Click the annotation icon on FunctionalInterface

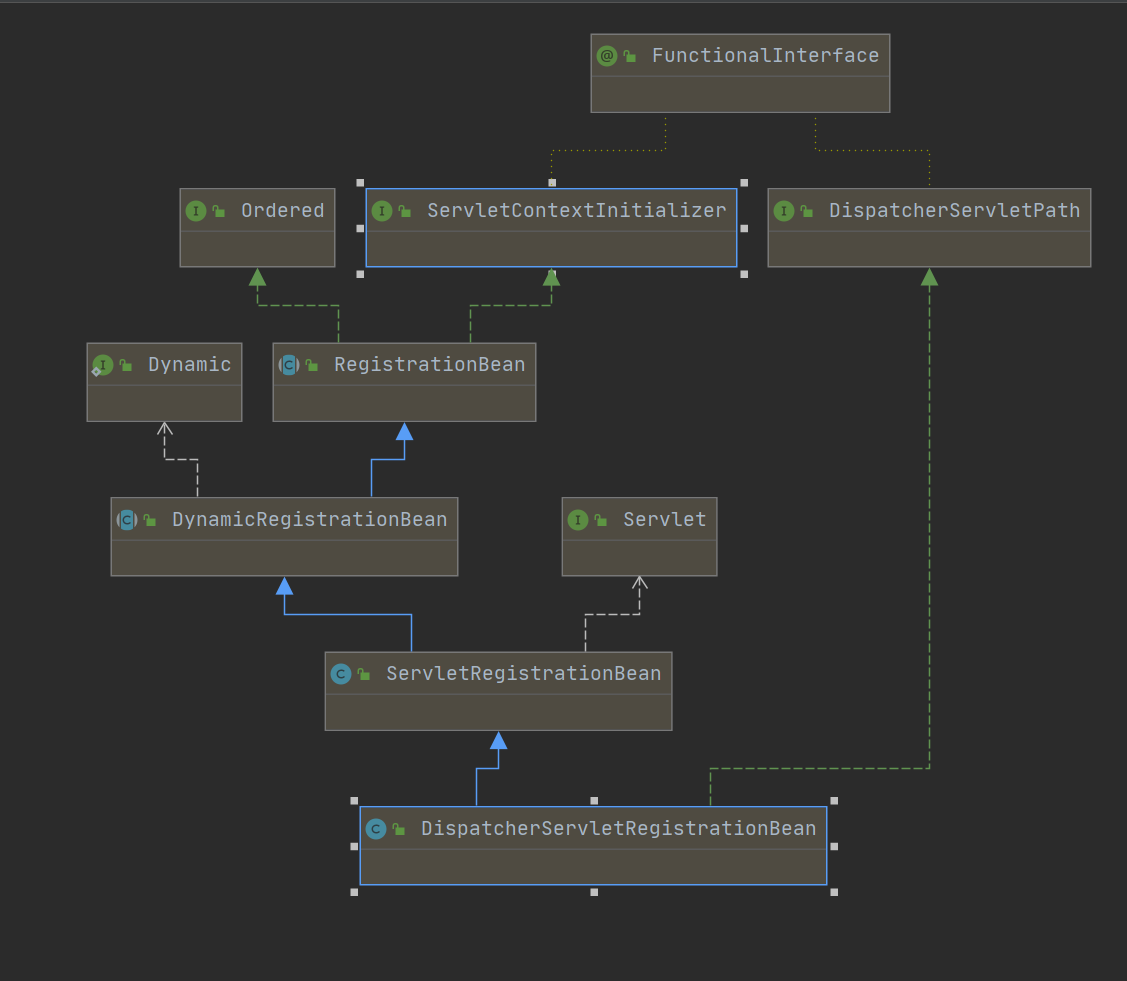(606, 56)
